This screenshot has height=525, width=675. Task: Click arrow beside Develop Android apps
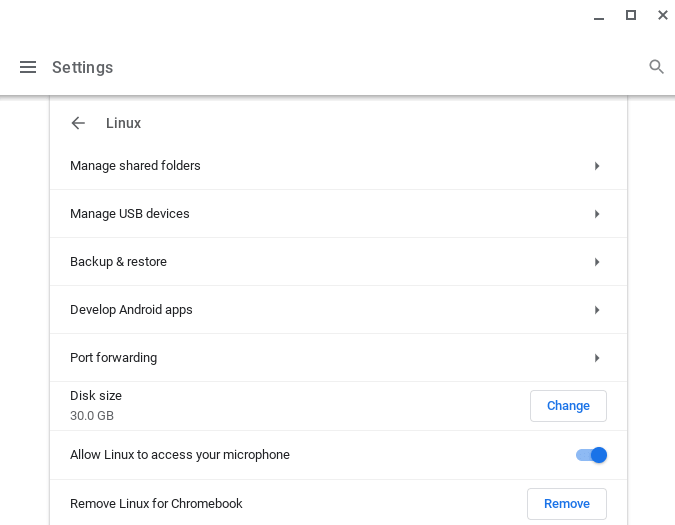click(x=597, y=310)
